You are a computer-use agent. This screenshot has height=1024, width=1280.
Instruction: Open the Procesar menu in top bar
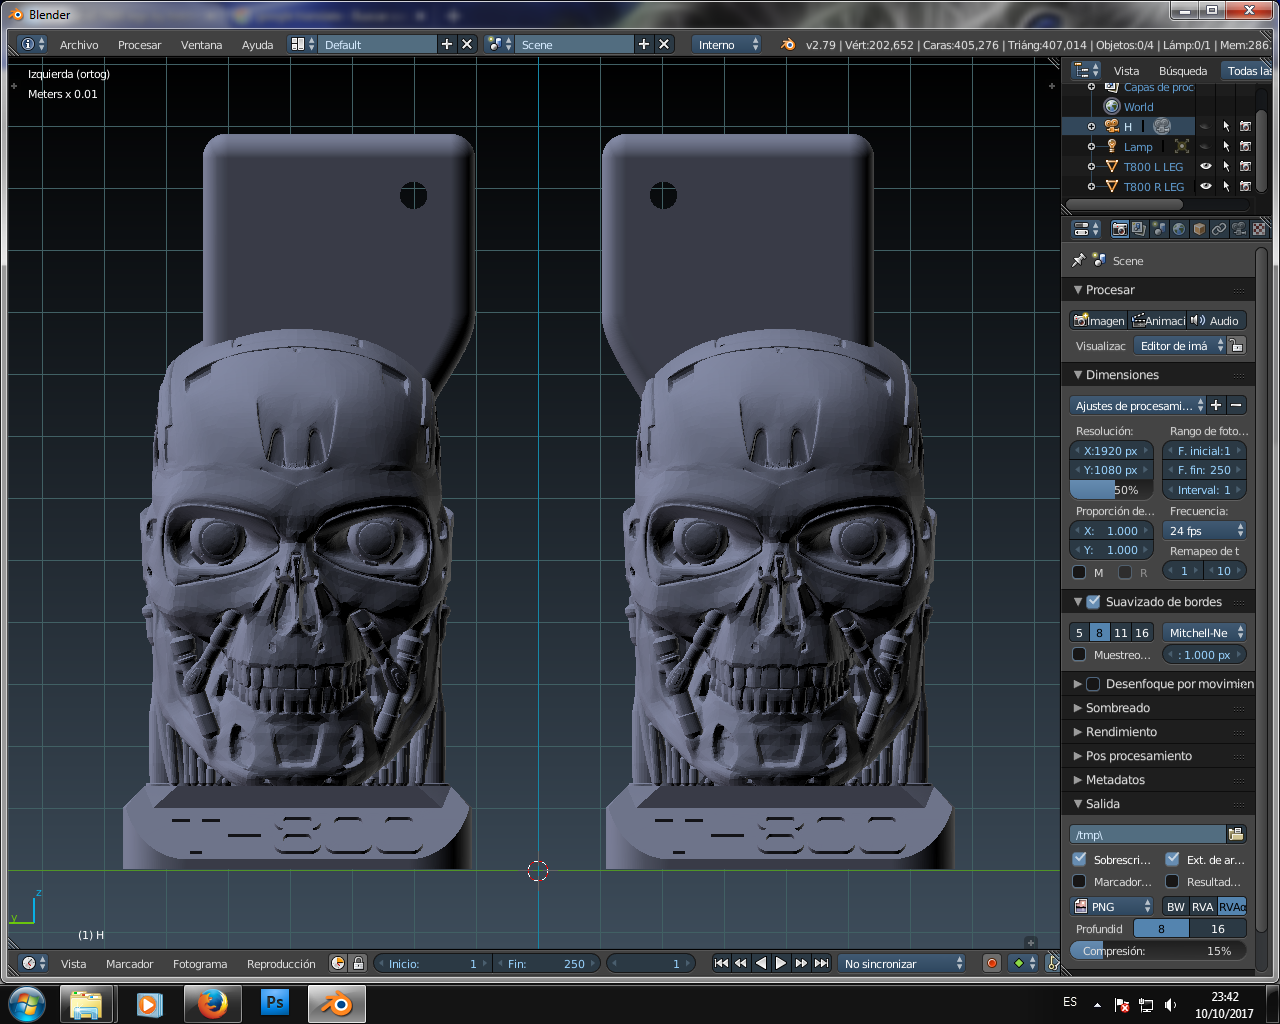click(x=139, y=45)
